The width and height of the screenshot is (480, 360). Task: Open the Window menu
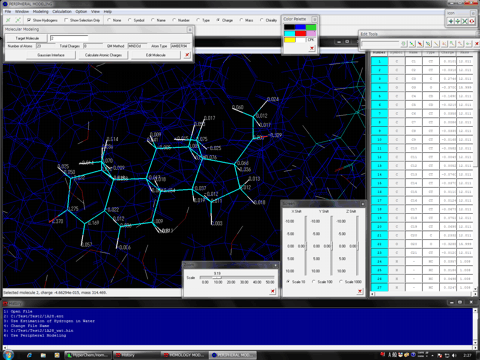(x=22, y=12)
